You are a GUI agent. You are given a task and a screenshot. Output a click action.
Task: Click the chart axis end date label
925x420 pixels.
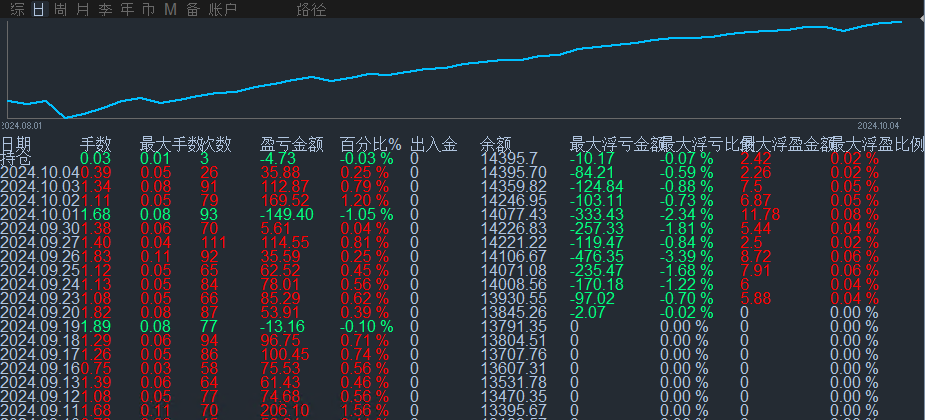point(878,126)
